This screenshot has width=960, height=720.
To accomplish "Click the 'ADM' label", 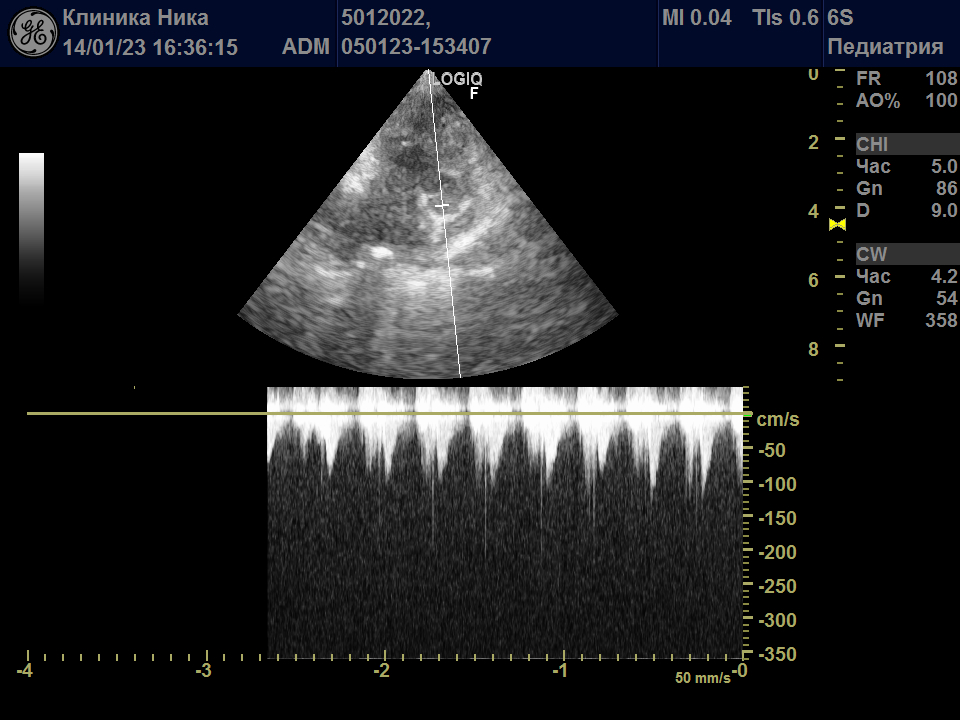I will point(306,47).
